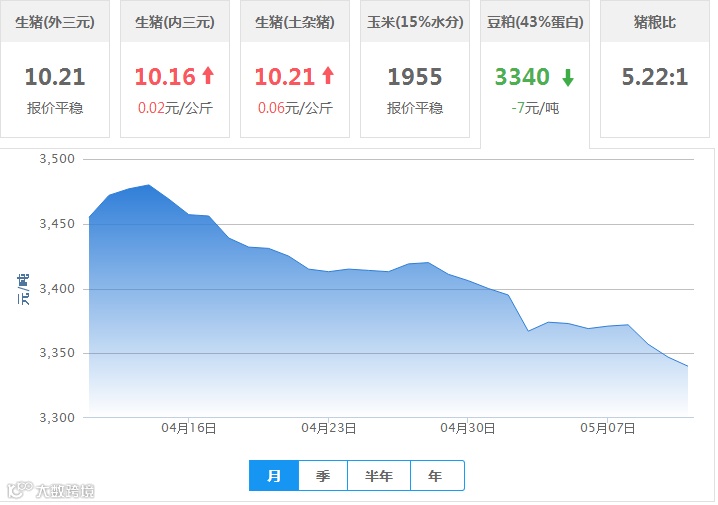Click the 元/吨 axis title
The image size is (718, 505).
23,289
